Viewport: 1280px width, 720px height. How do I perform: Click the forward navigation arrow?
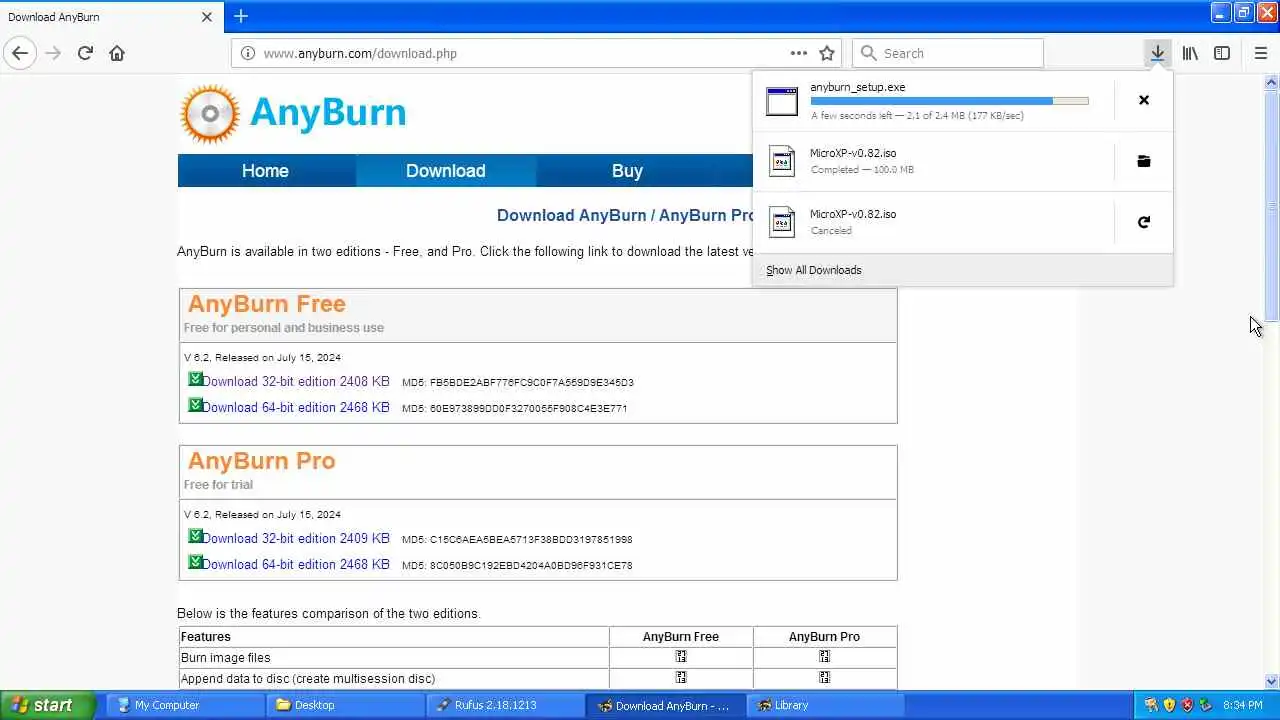click(53, 53)
